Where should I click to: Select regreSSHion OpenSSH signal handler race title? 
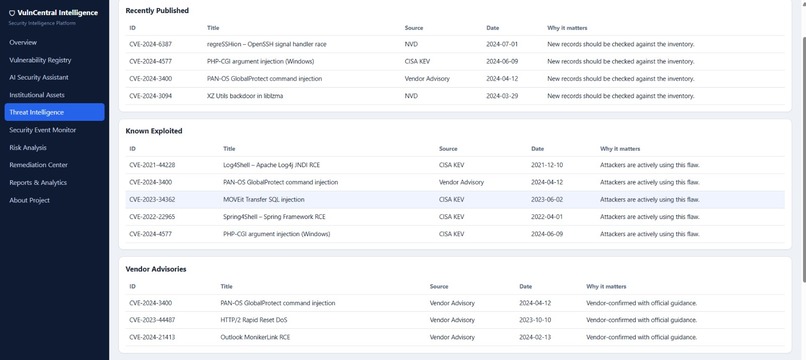click(x=266, y=44)
